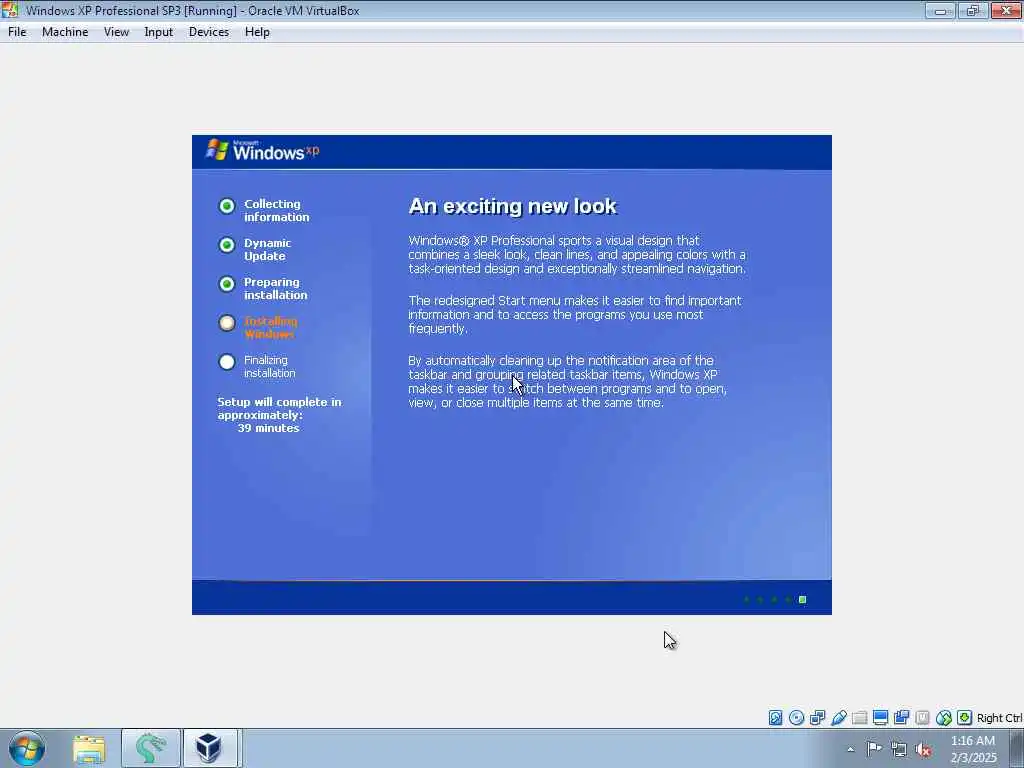Close the VirtualBox window

click(x=1006, y=10)
